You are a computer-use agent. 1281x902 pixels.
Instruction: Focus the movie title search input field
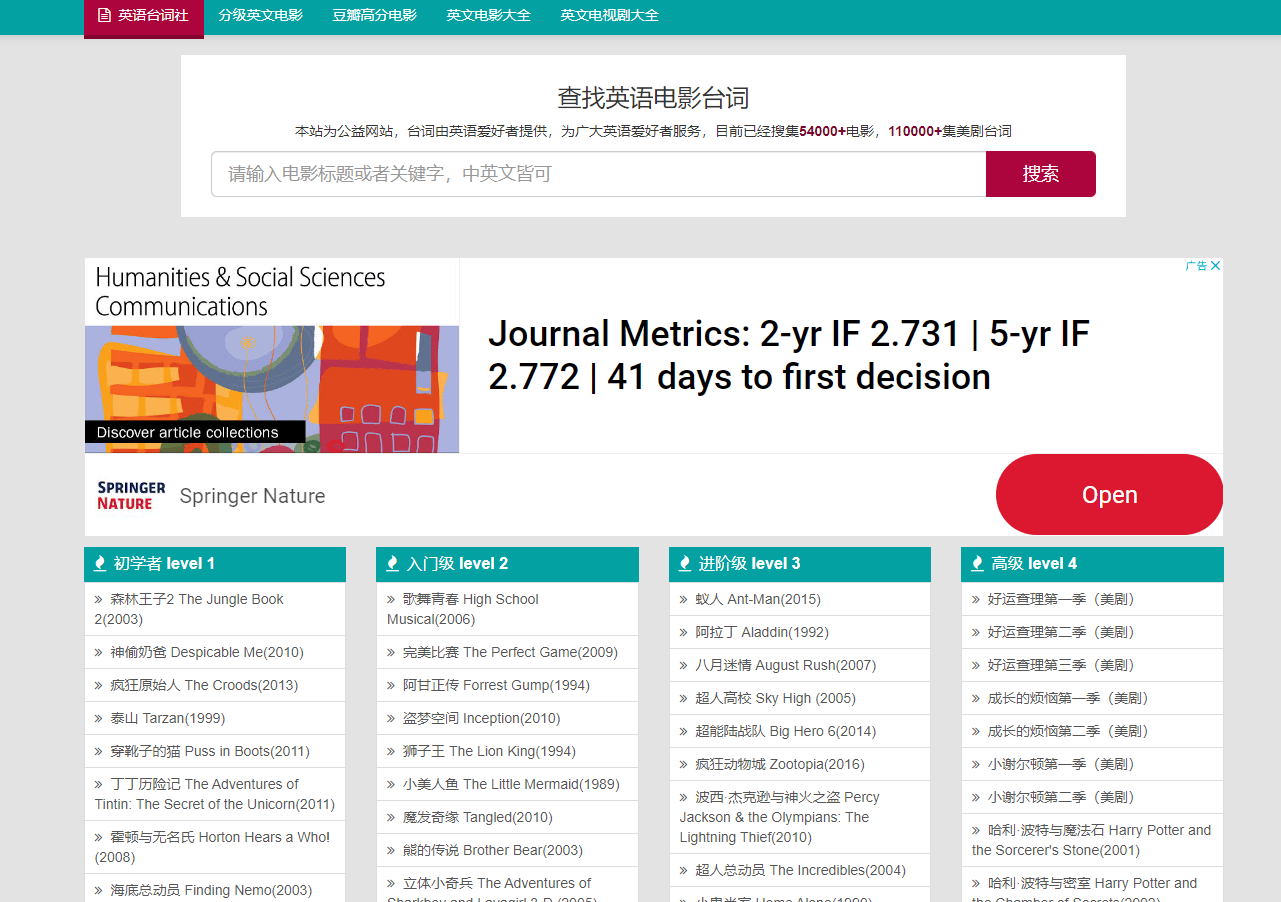pyautogui.click(x=598, y=174)
